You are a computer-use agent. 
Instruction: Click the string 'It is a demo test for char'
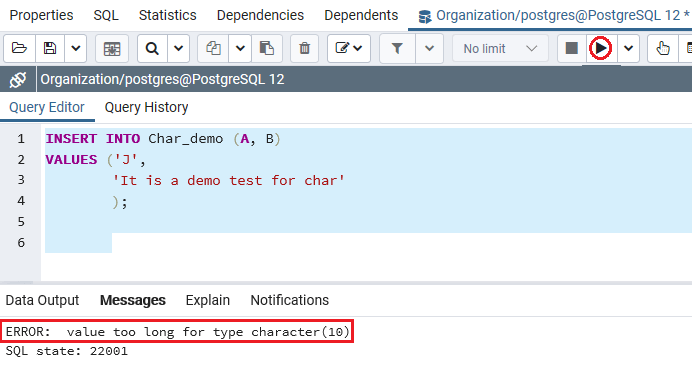tap(228, 180)
